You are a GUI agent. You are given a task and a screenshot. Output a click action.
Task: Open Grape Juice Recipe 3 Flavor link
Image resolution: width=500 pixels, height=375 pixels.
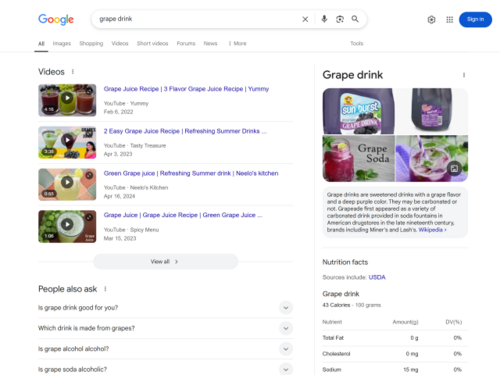pos(186,89)
